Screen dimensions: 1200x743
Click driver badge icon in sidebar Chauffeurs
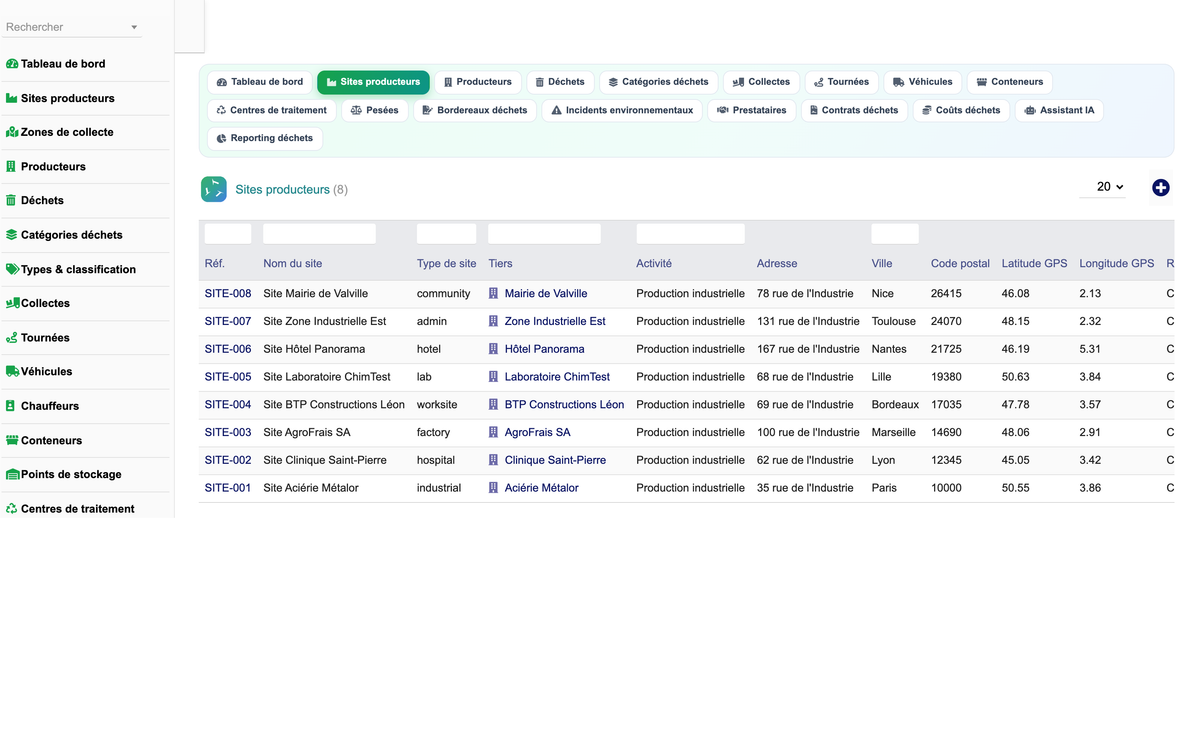pos(11,406)
